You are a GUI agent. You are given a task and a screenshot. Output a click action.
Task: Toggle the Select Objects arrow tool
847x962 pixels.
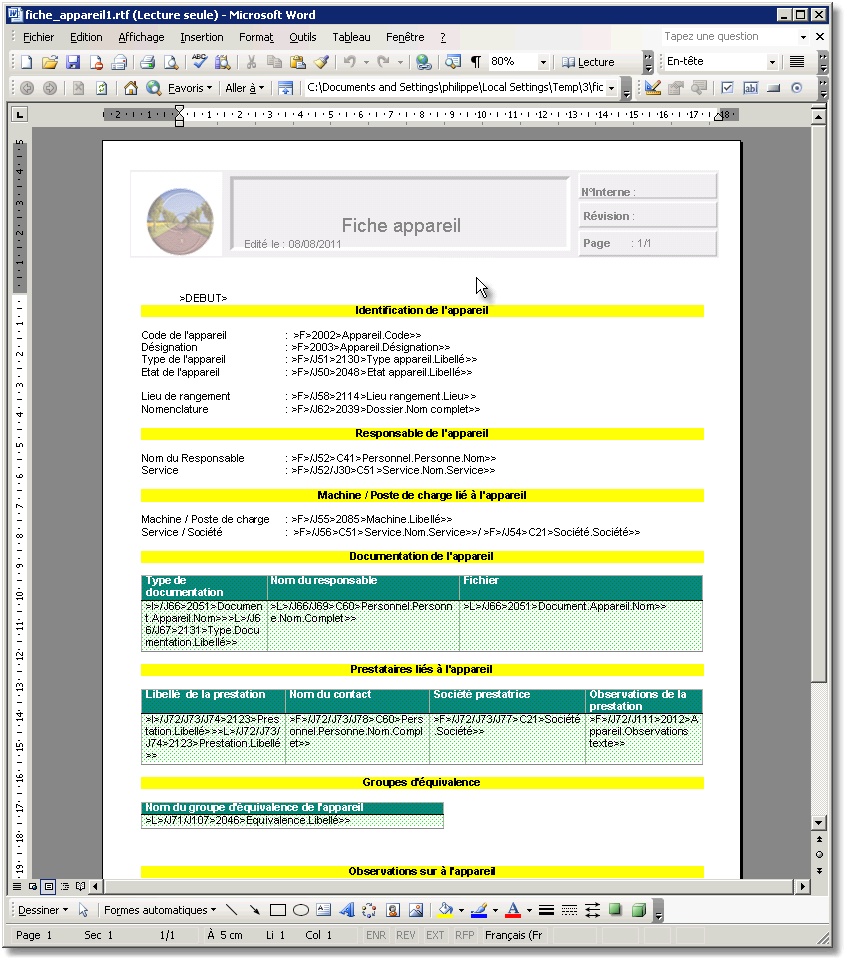pyautogui.click(x=84, y=910)
